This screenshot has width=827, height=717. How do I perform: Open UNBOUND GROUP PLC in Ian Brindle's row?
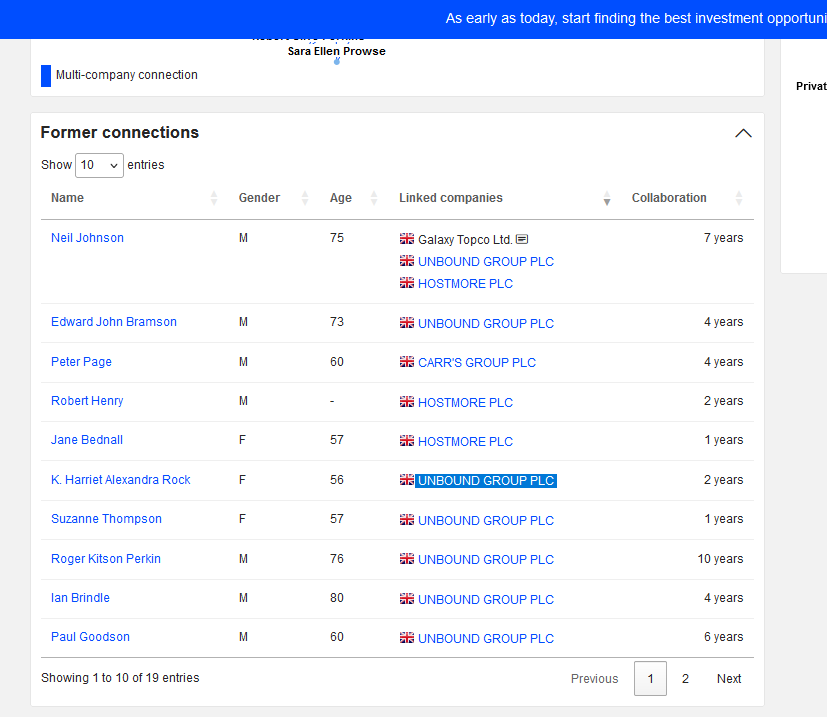486,600
